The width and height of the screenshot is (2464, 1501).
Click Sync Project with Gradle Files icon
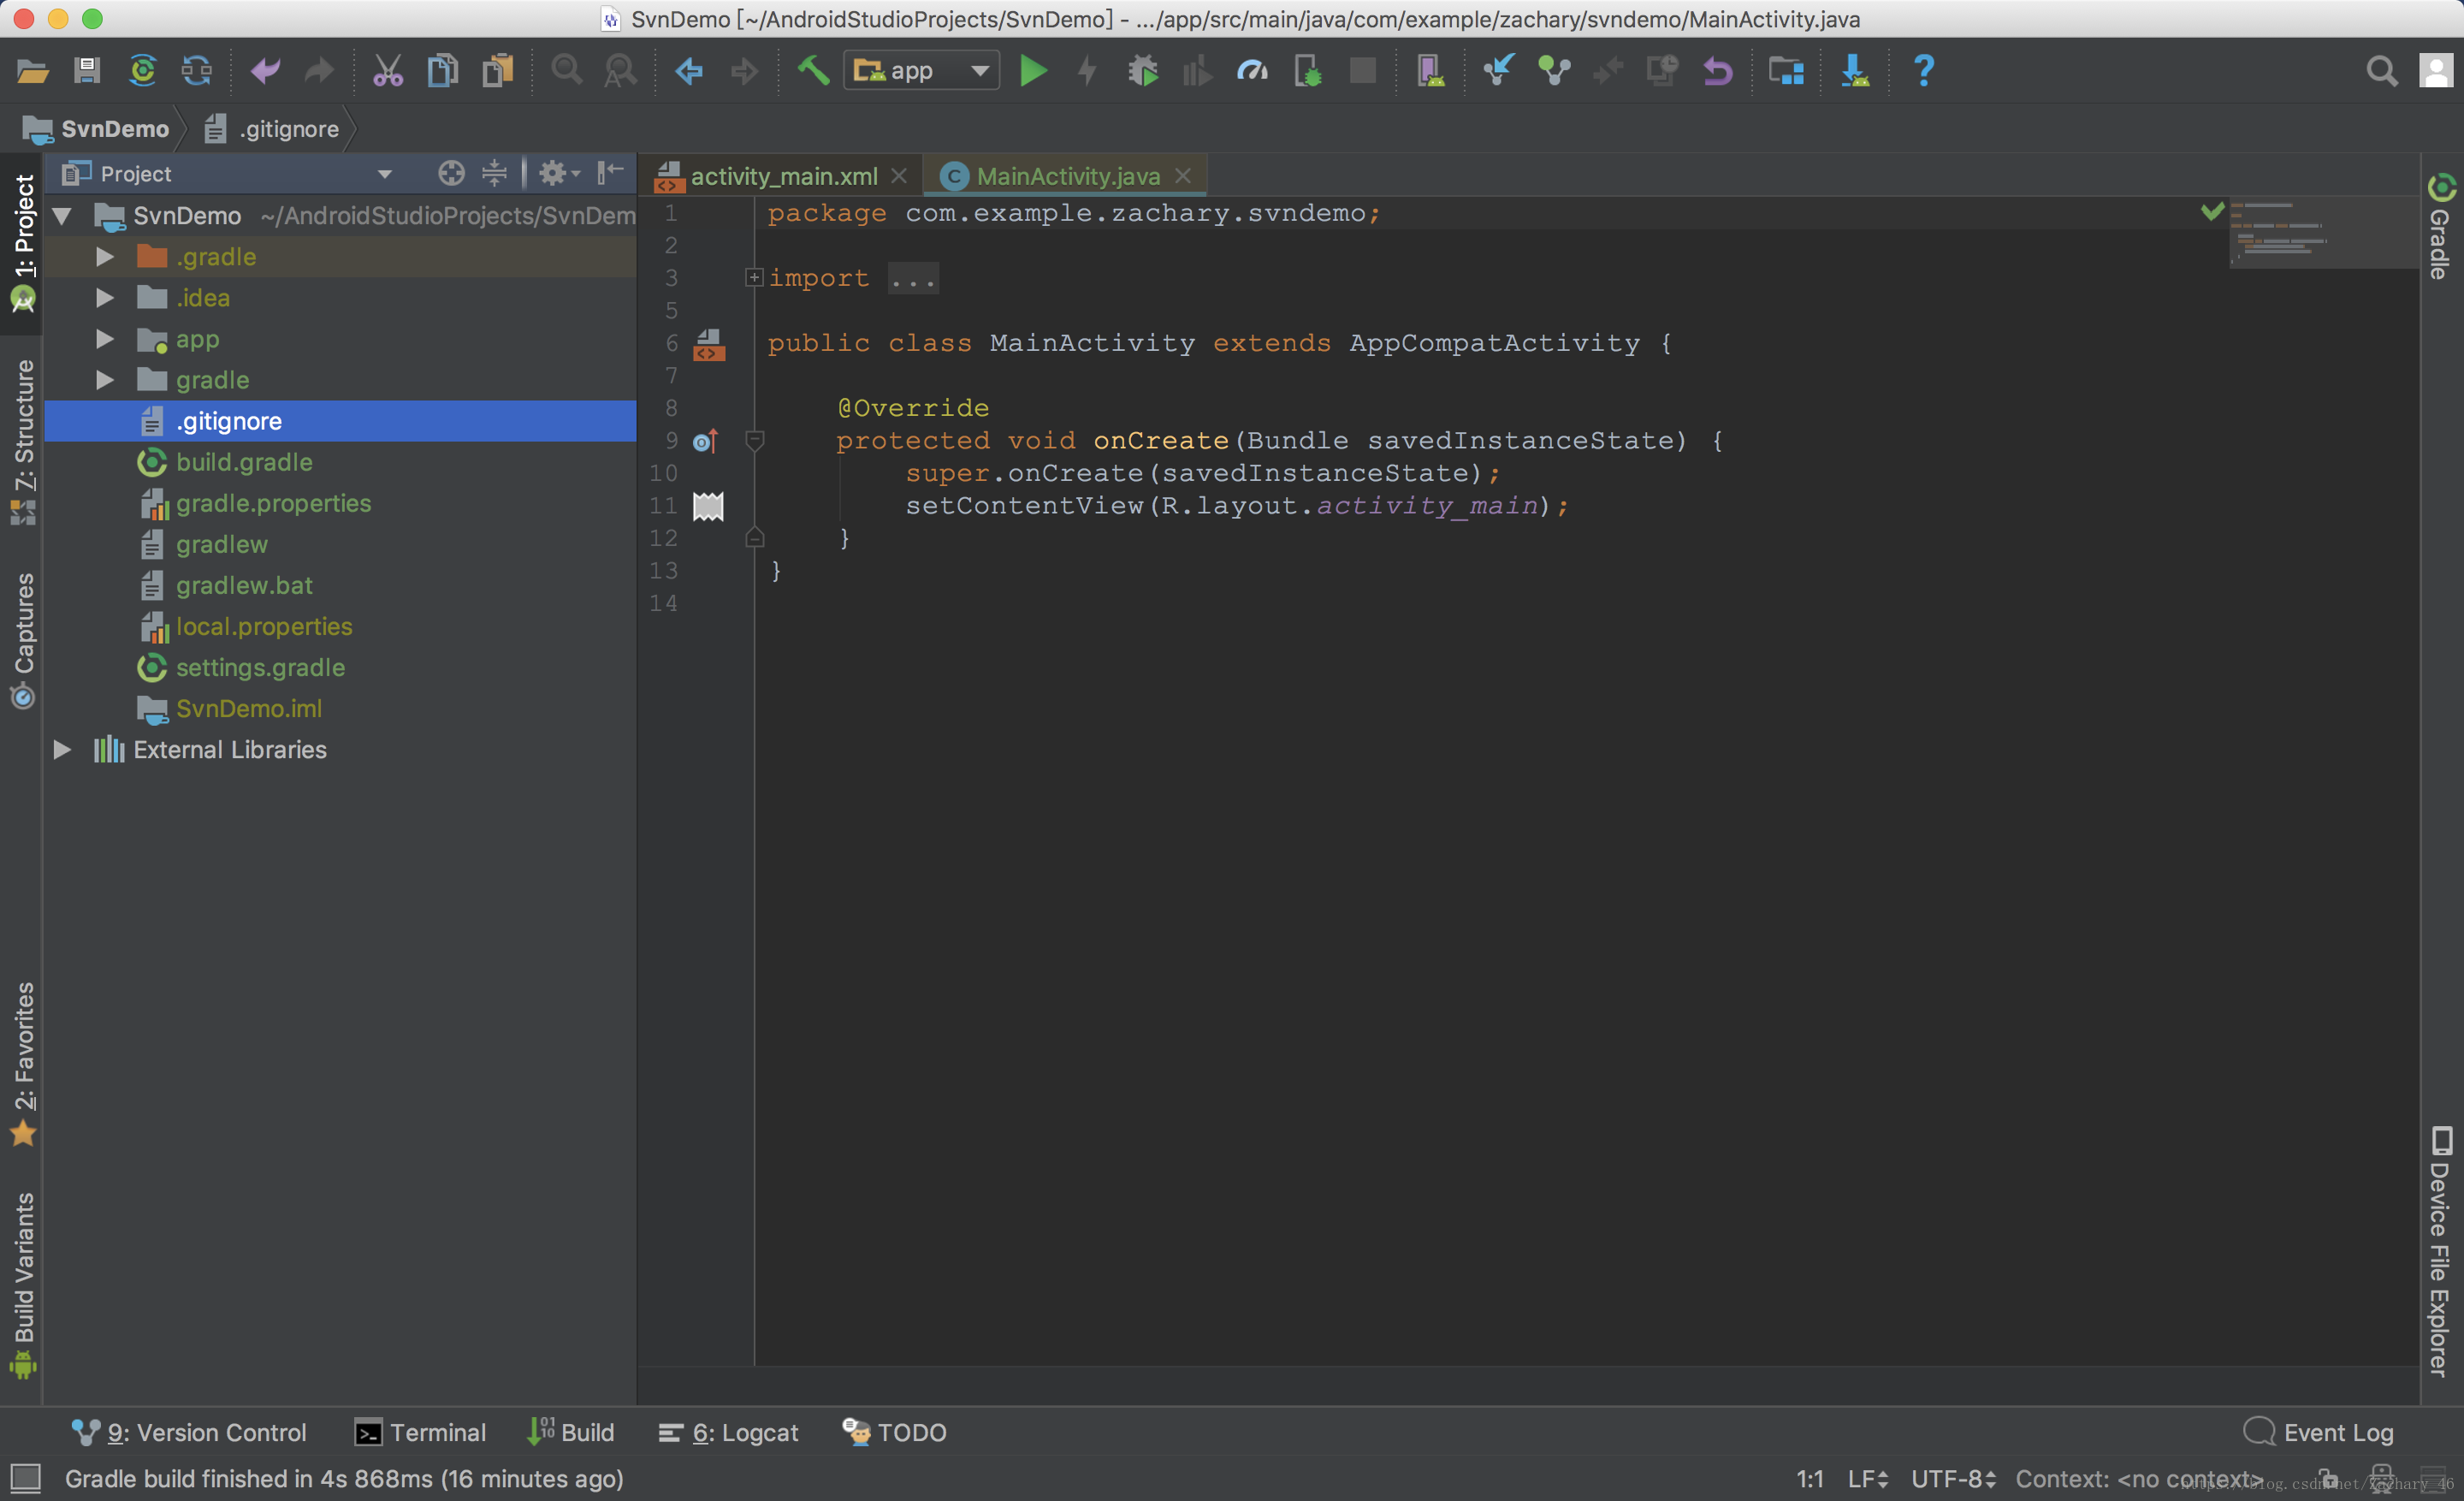pos(143,71)
